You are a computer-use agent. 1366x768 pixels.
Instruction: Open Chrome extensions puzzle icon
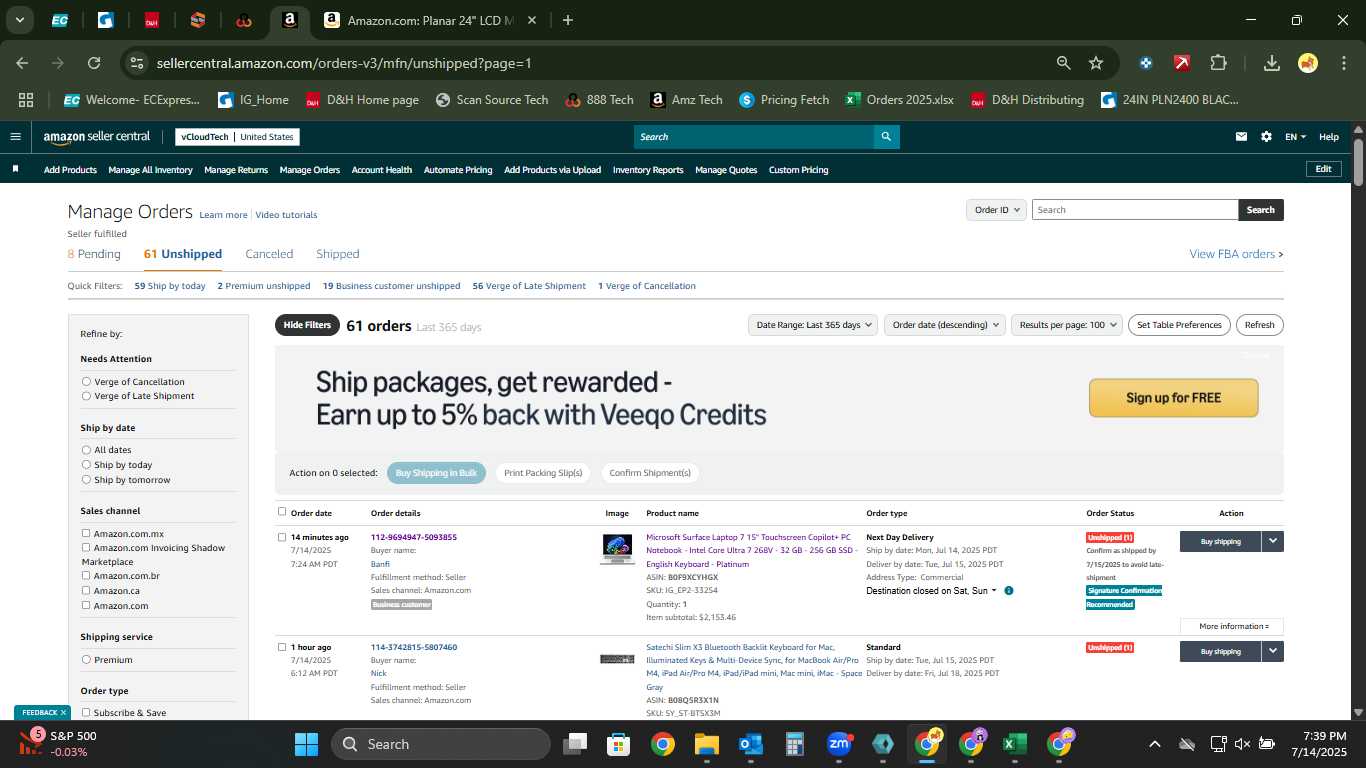coord(1218,63)
